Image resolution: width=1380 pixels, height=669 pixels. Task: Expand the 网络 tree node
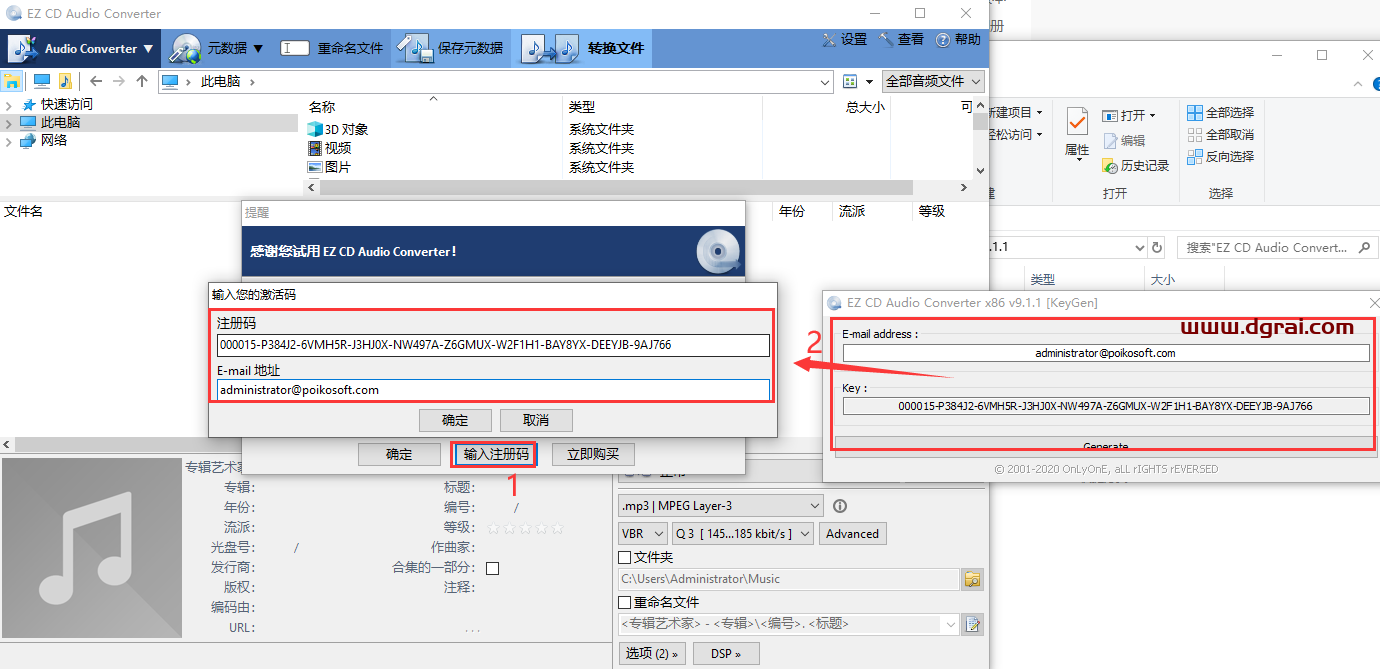[x=9, y=141]
